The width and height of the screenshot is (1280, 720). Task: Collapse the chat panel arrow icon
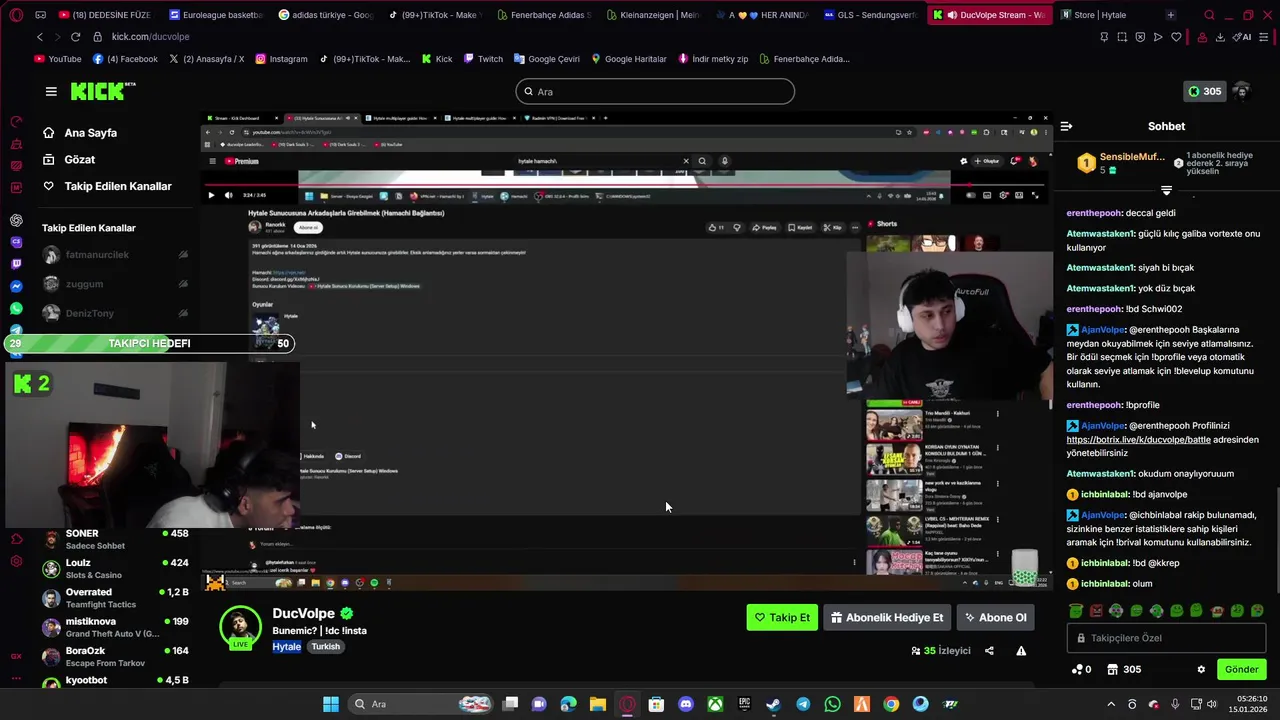point(1066,126)
